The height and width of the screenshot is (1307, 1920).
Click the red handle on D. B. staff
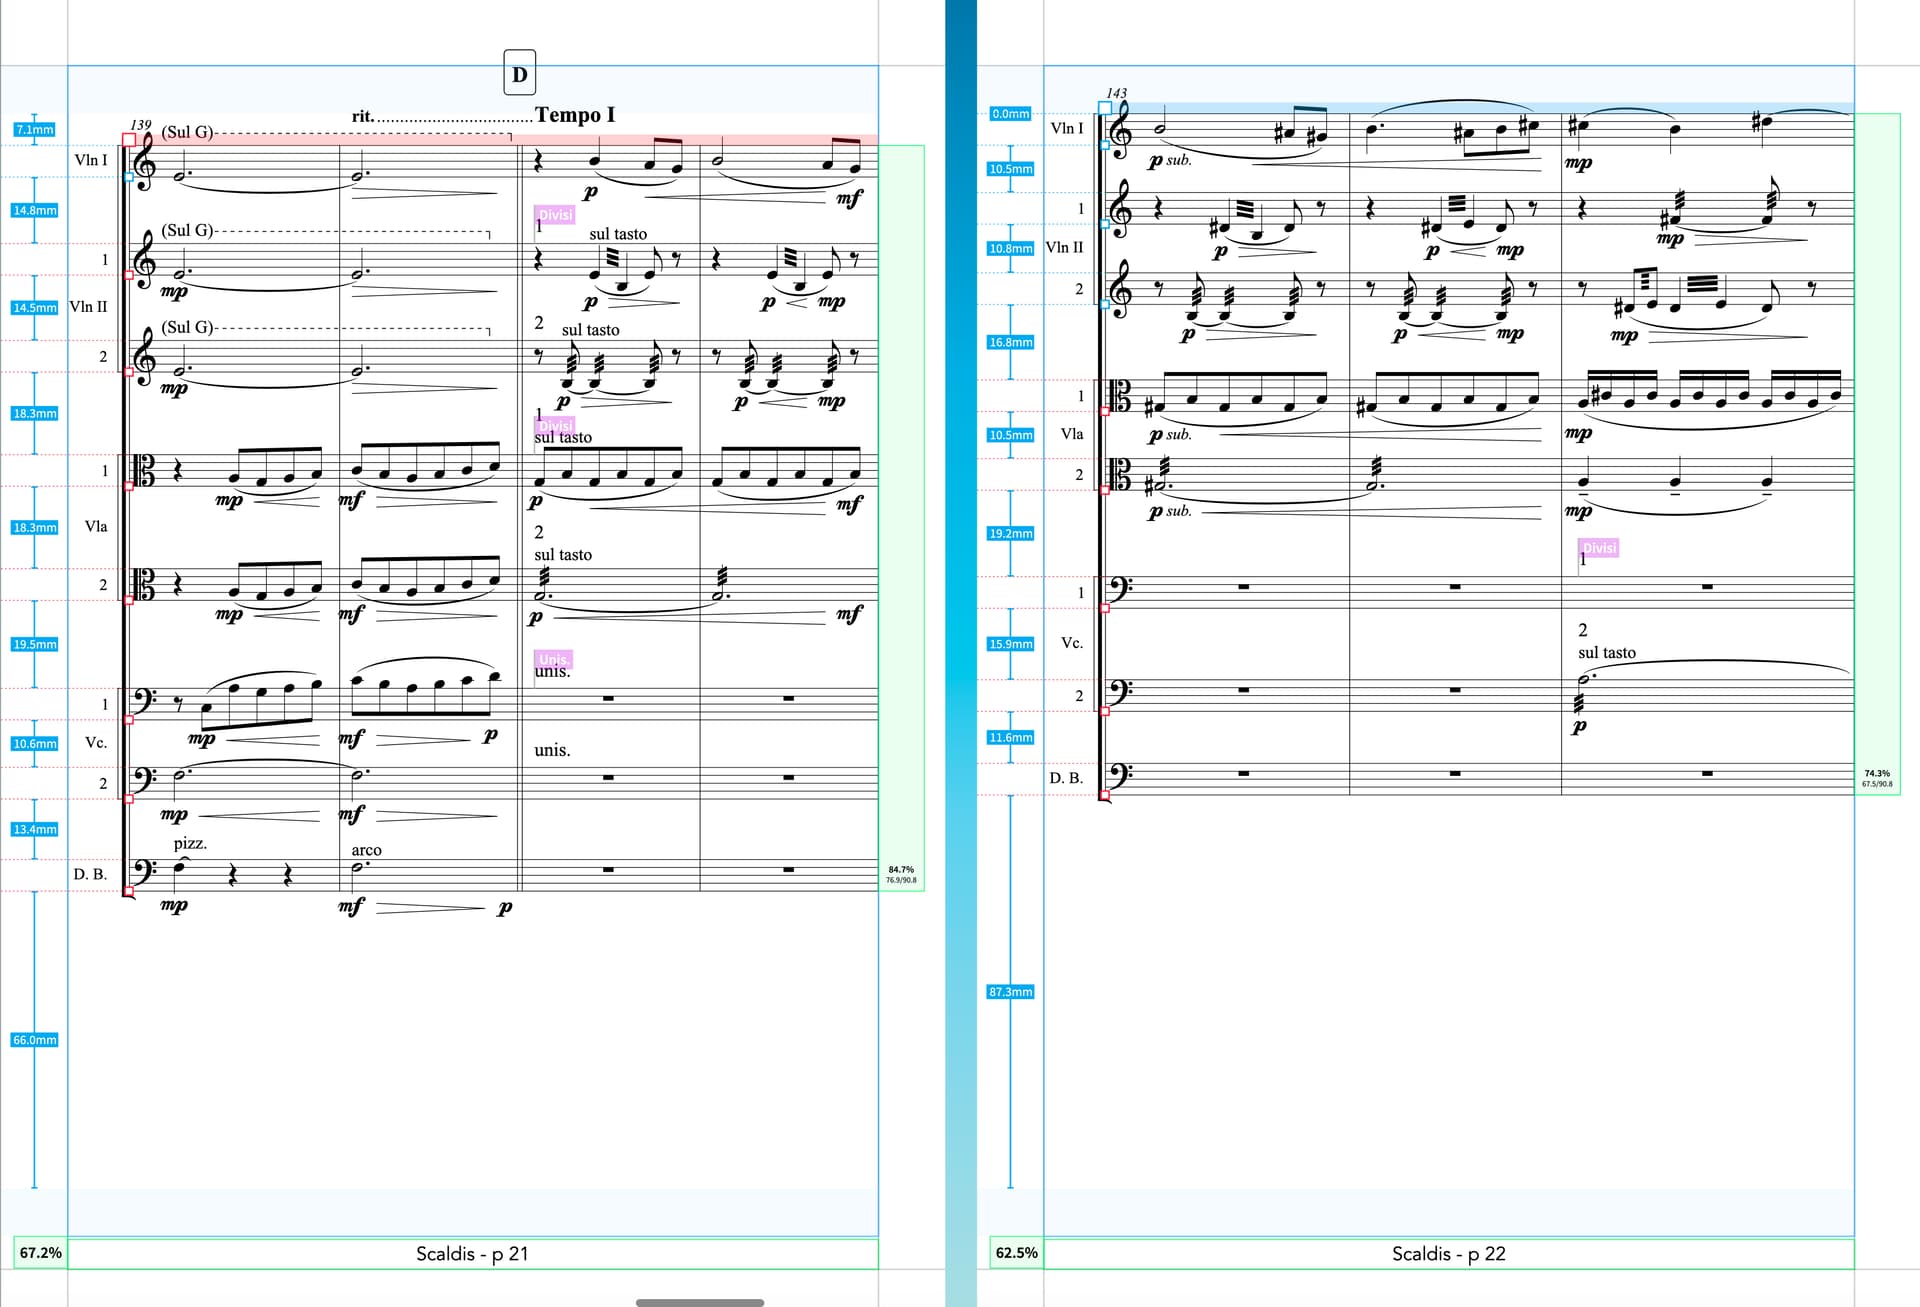128,890
